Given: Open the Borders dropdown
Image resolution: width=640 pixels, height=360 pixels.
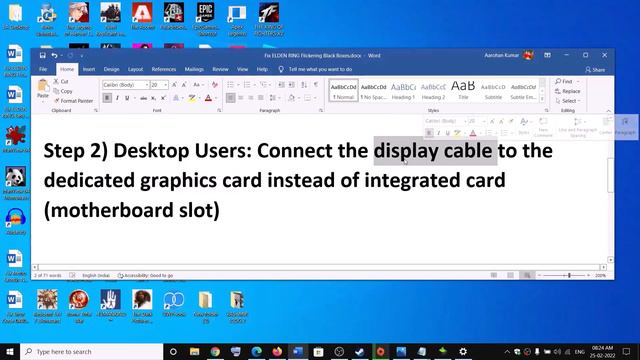Looking at the screenshot, I should pos(314,98).
